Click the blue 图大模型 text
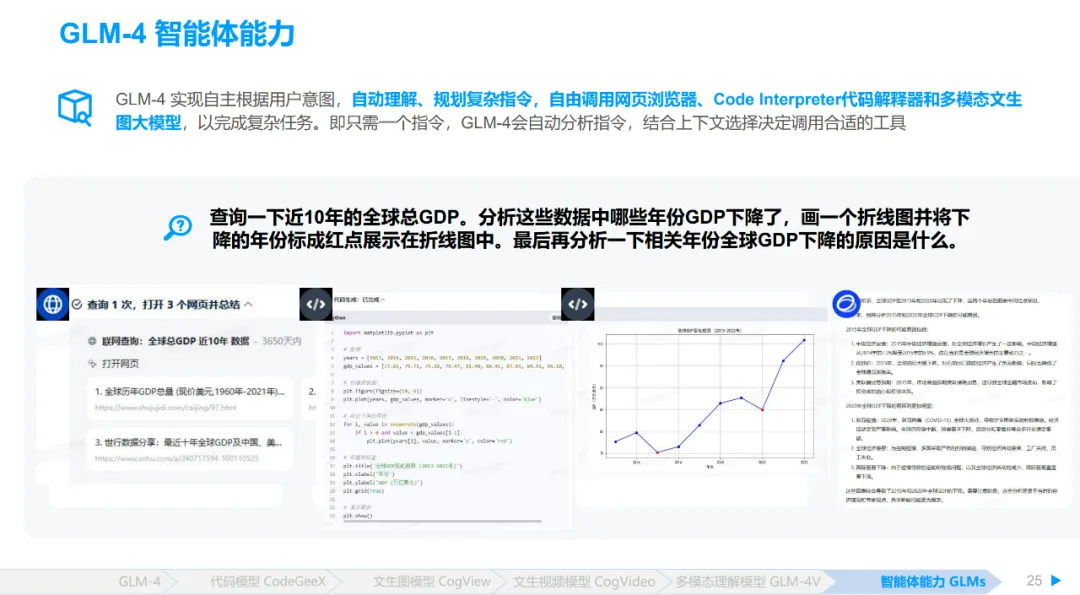The height and width of the screenshot is (595, 1080). point(148,123)
